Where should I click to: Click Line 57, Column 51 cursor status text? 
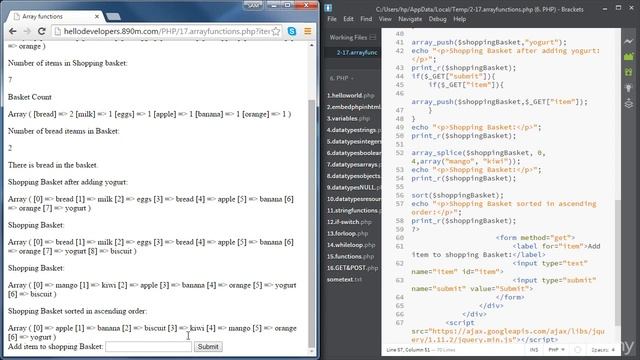[x=408, y=350]
